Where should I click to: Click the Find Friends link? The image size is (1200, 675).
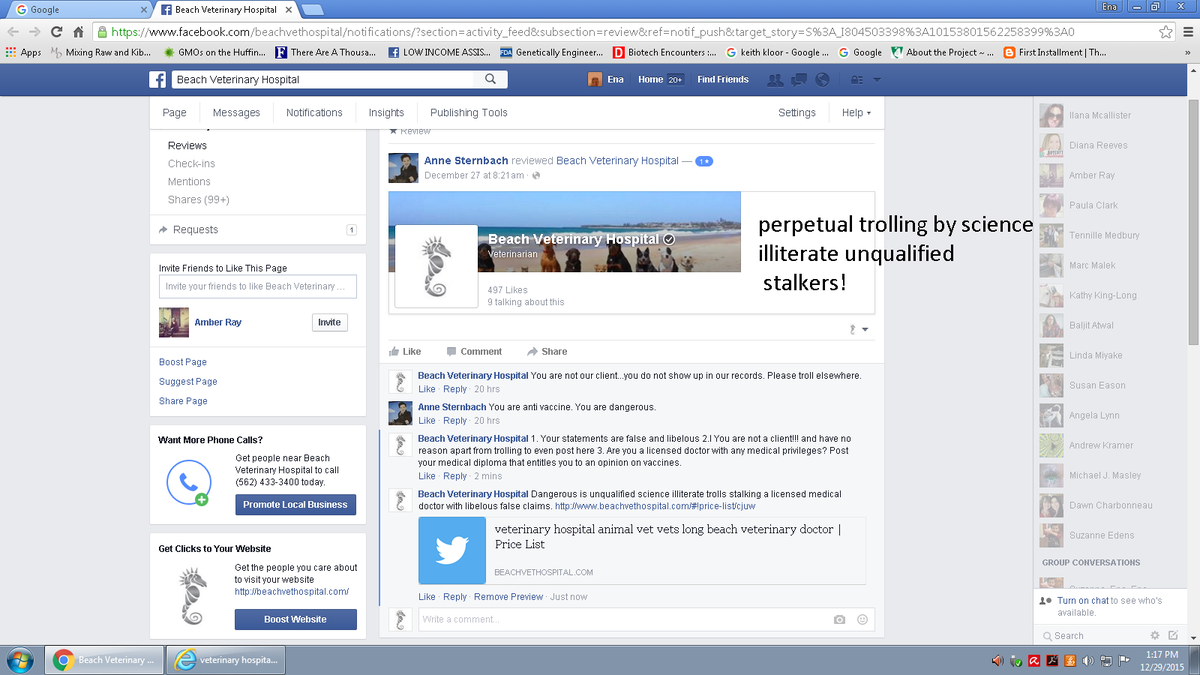click(x=723, y=79)
